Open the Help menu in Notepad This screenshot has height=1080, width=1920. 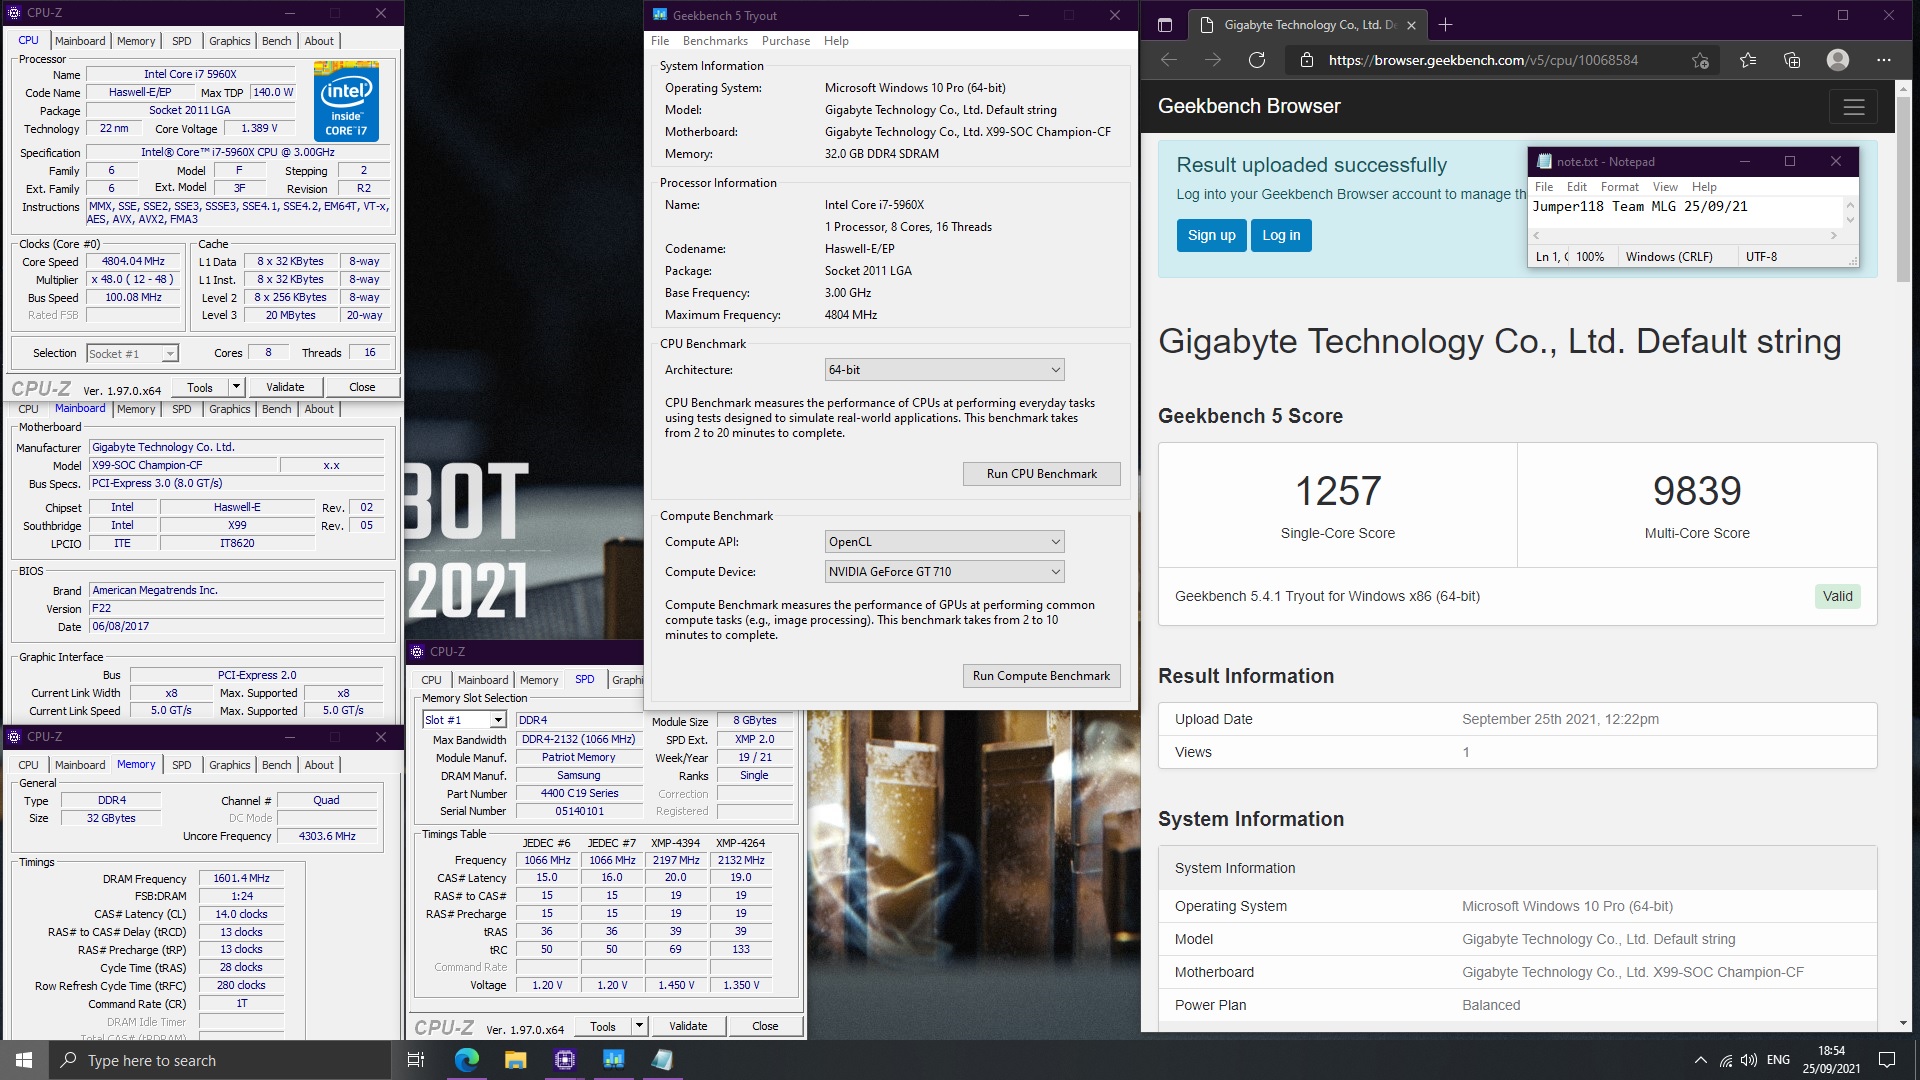1704,187
